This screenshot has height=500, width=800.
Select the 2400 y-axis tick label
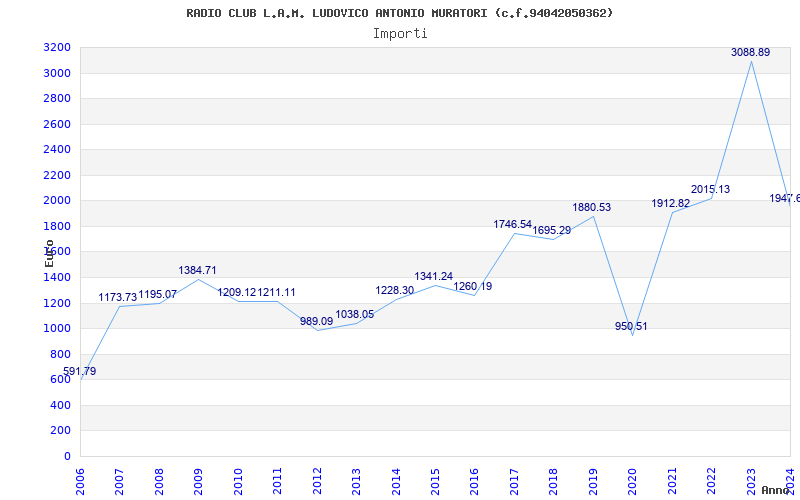coord(57,149)
